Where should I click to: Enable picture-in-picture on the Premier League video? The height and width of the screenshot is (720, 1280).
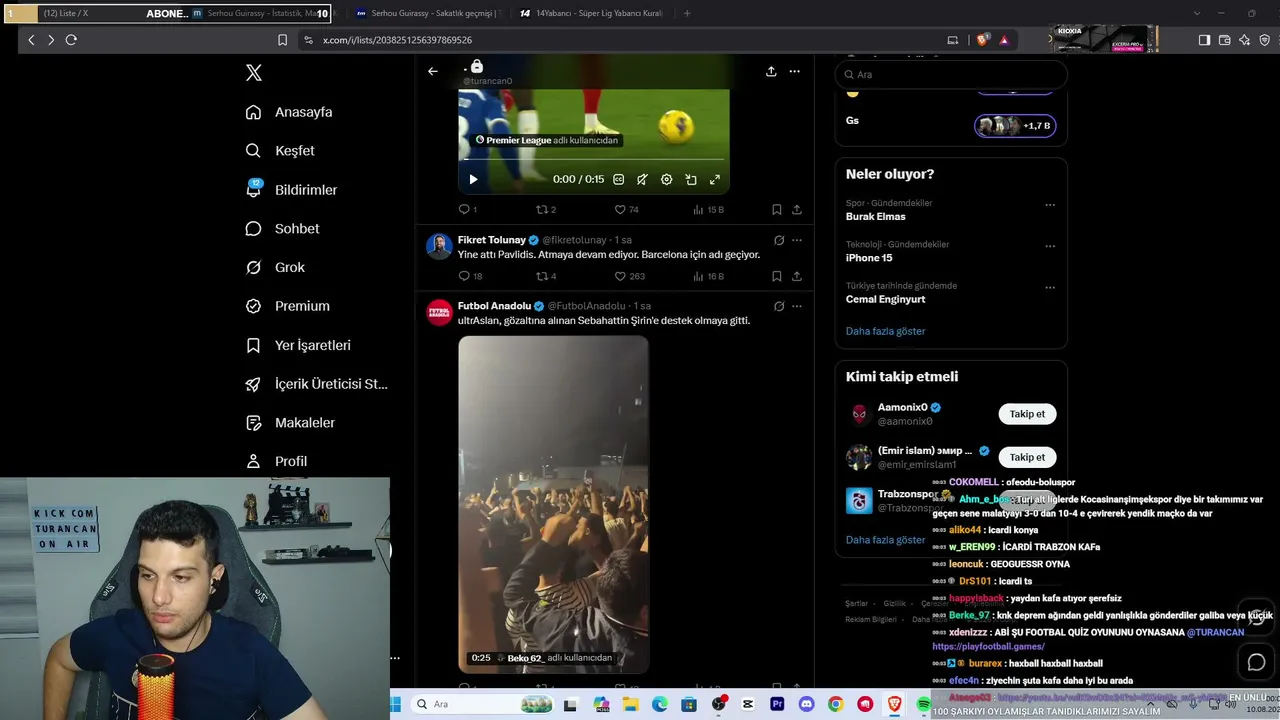691,180
